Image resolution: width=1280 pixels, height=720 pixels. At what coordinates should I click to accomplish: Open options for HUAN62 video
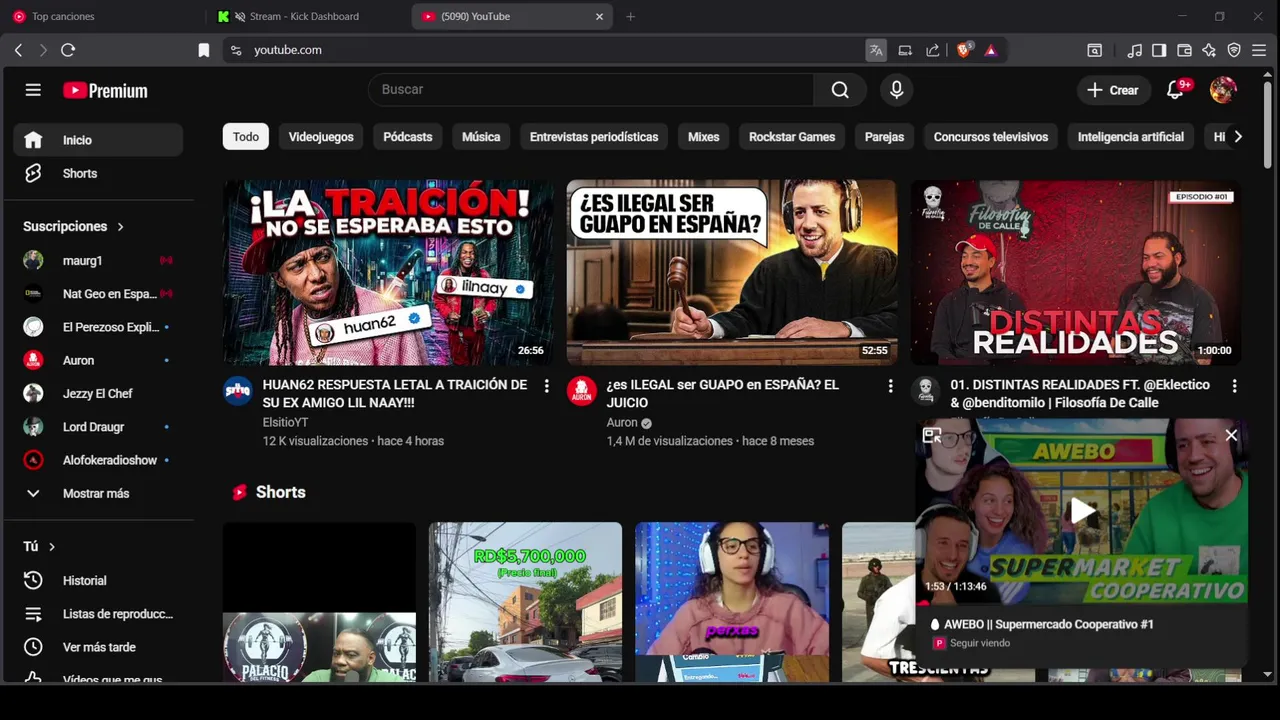pyautogui.click(x=546, y=386)
